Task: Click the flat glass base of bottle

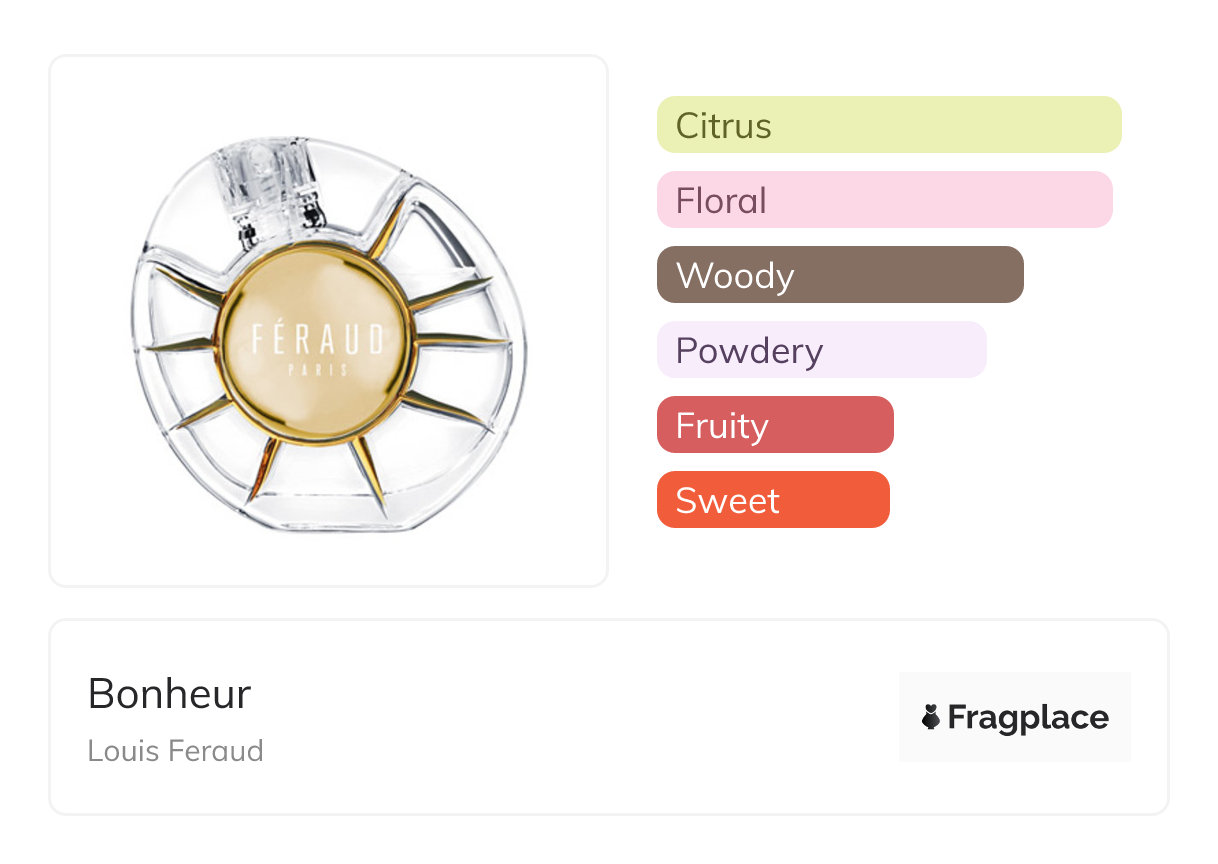Action: tap(330, 523)
